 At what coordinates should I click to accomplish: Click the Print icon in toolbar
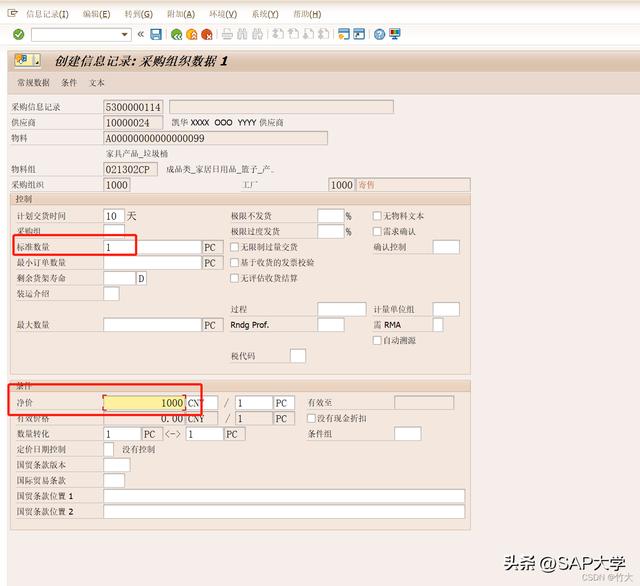[227, 34]
